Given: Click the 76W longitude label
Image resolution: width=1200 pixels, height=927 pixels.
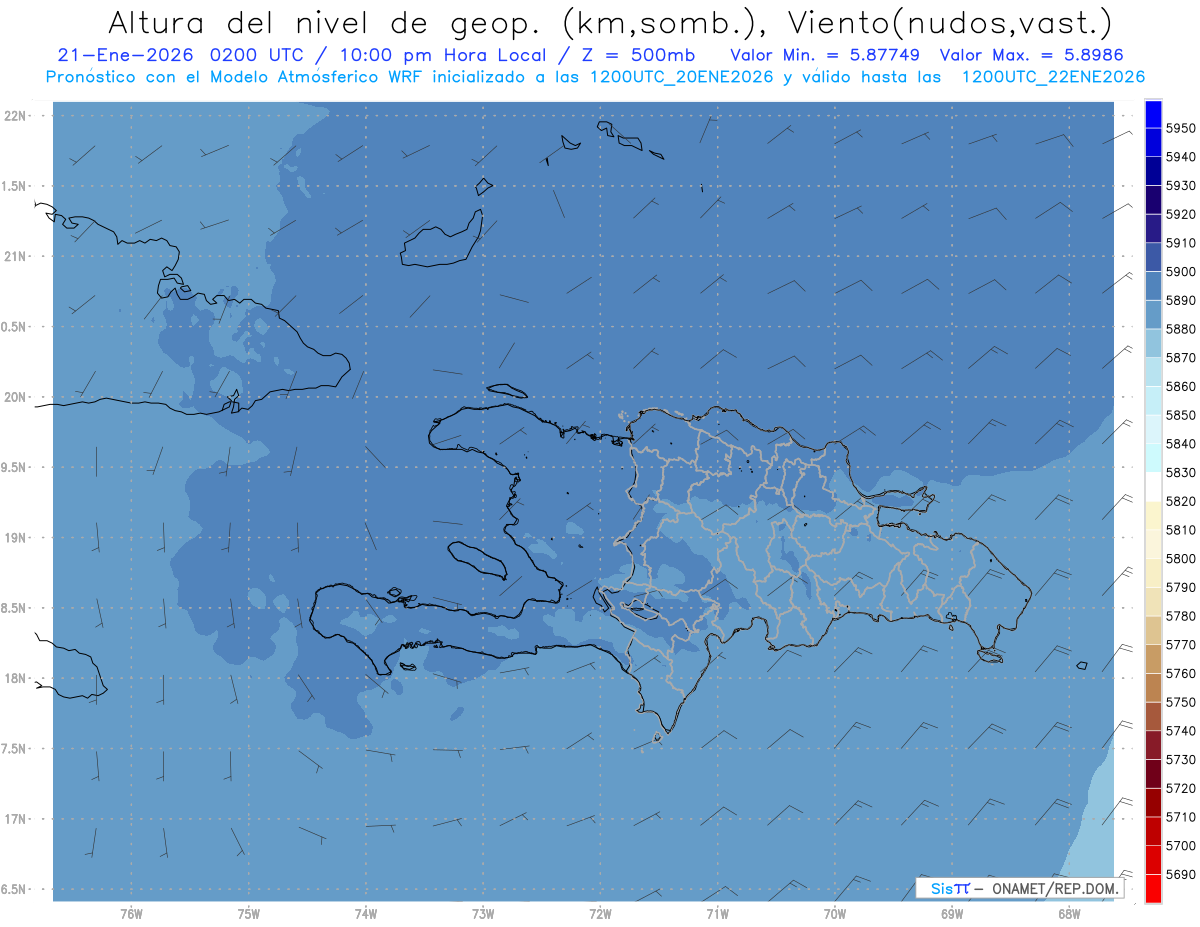Looking at the screenshot, I should tap(131, 914).
